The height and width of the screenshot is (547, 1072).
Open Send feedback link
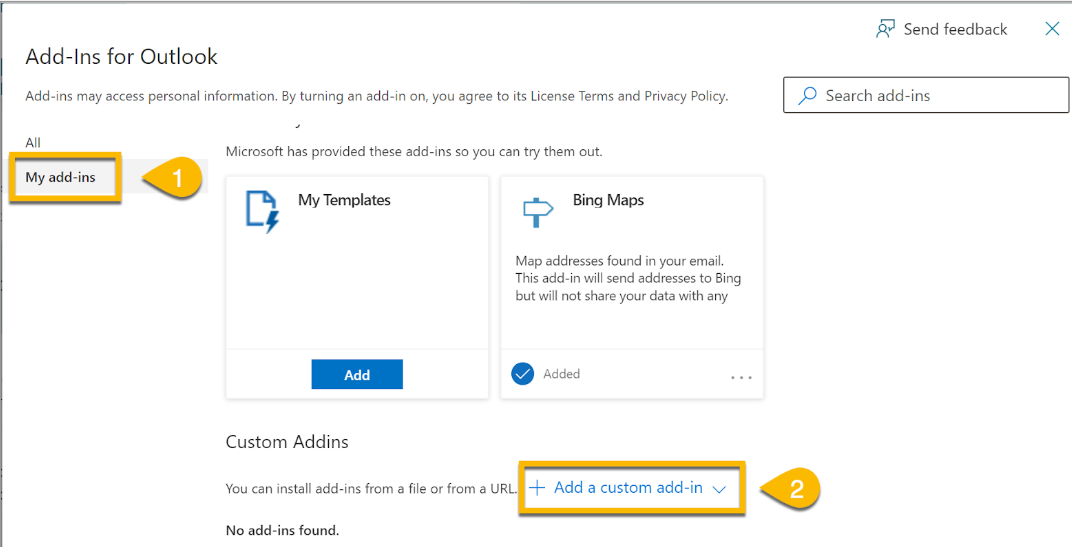click(941, 29)
